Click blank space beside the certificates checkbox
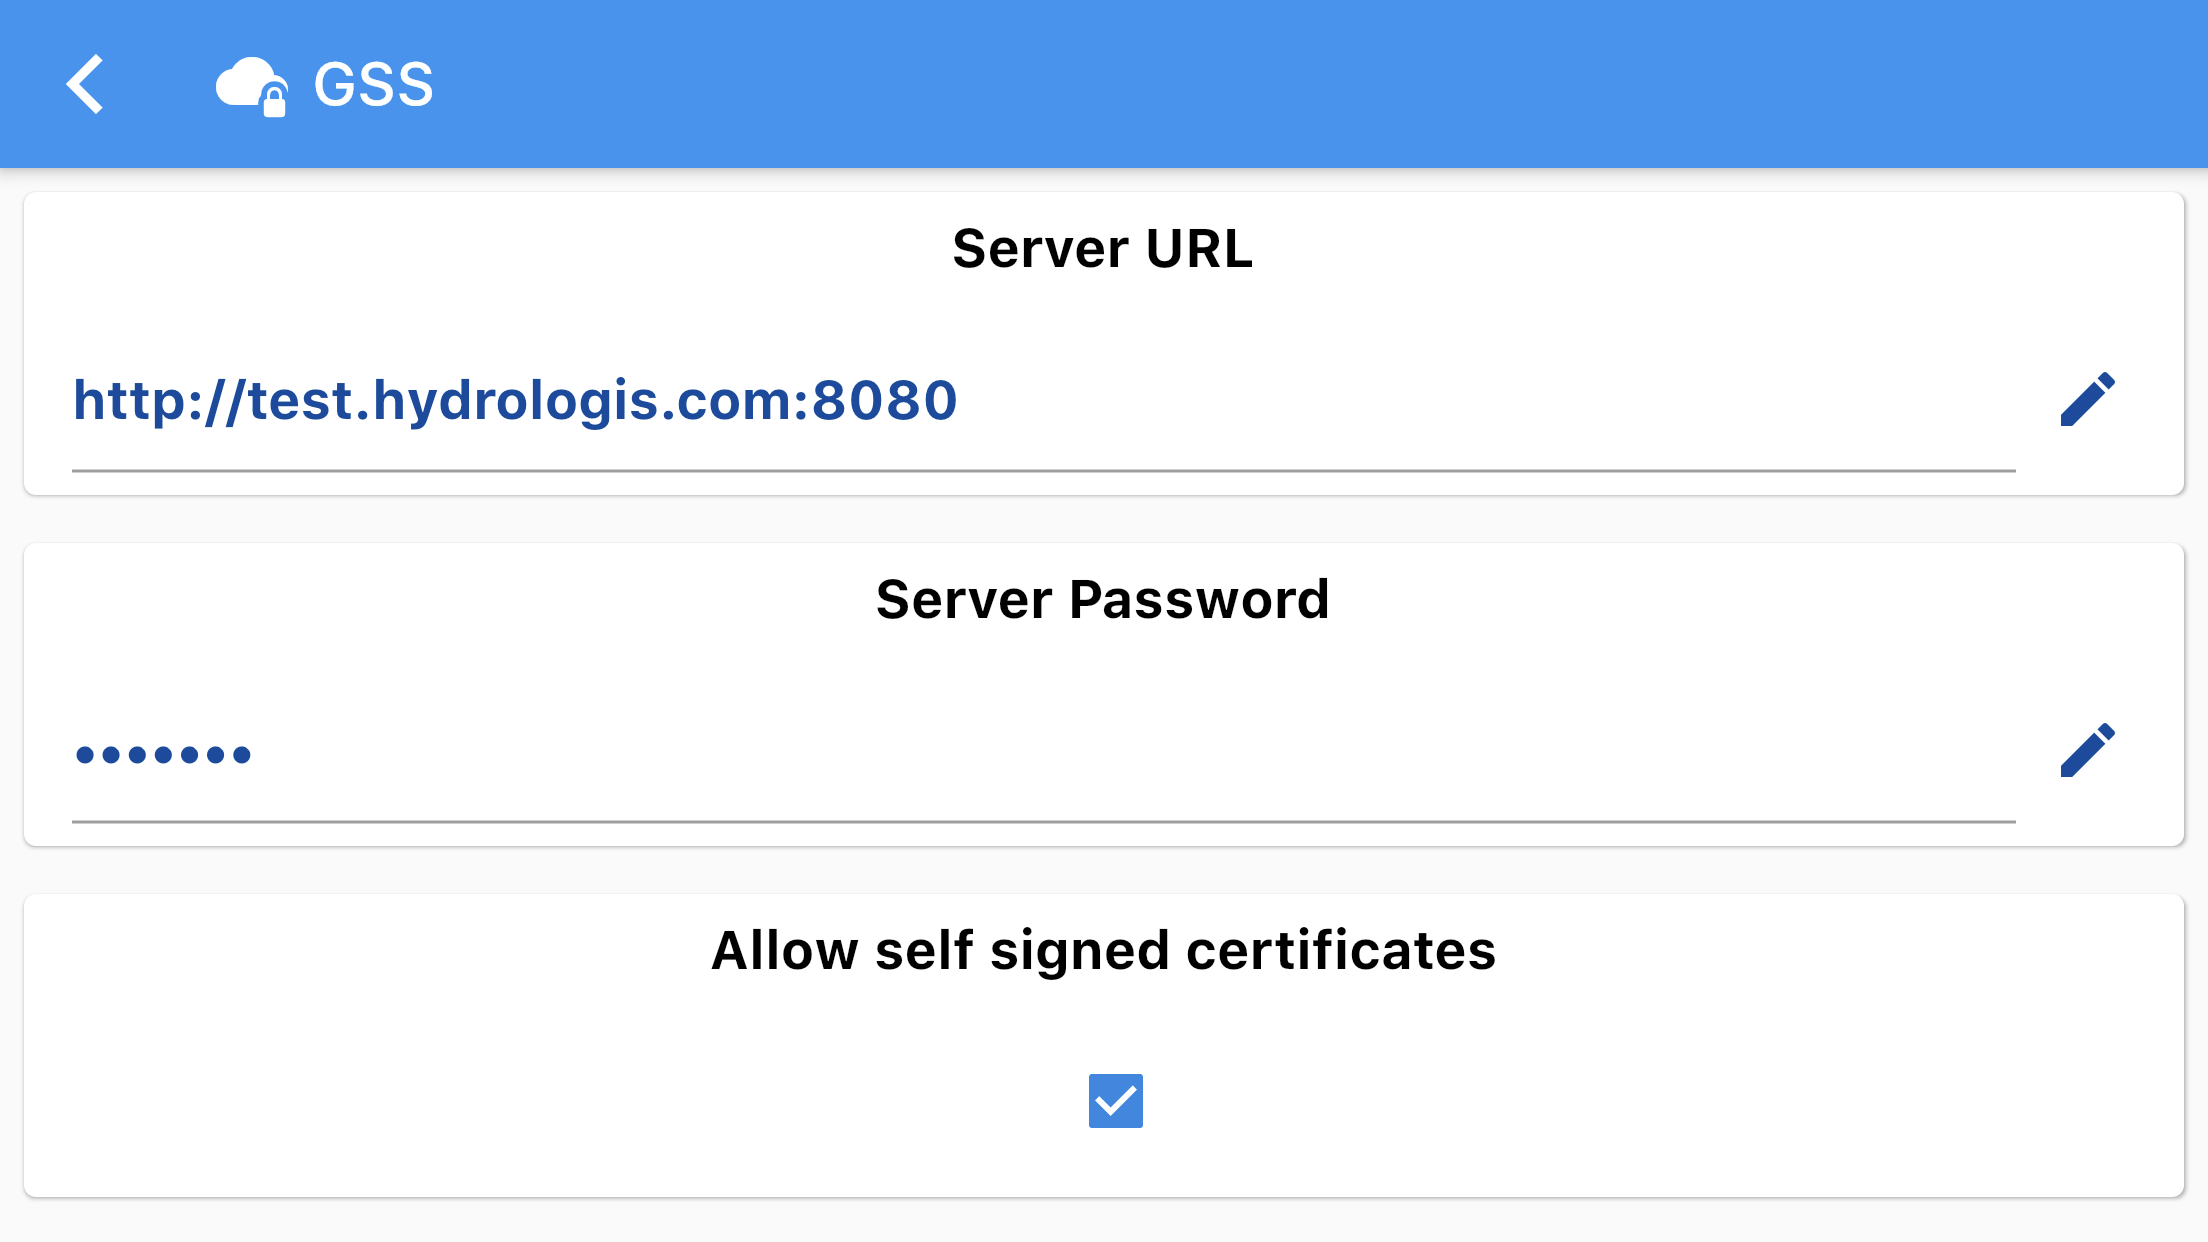 point(1600,1101)
